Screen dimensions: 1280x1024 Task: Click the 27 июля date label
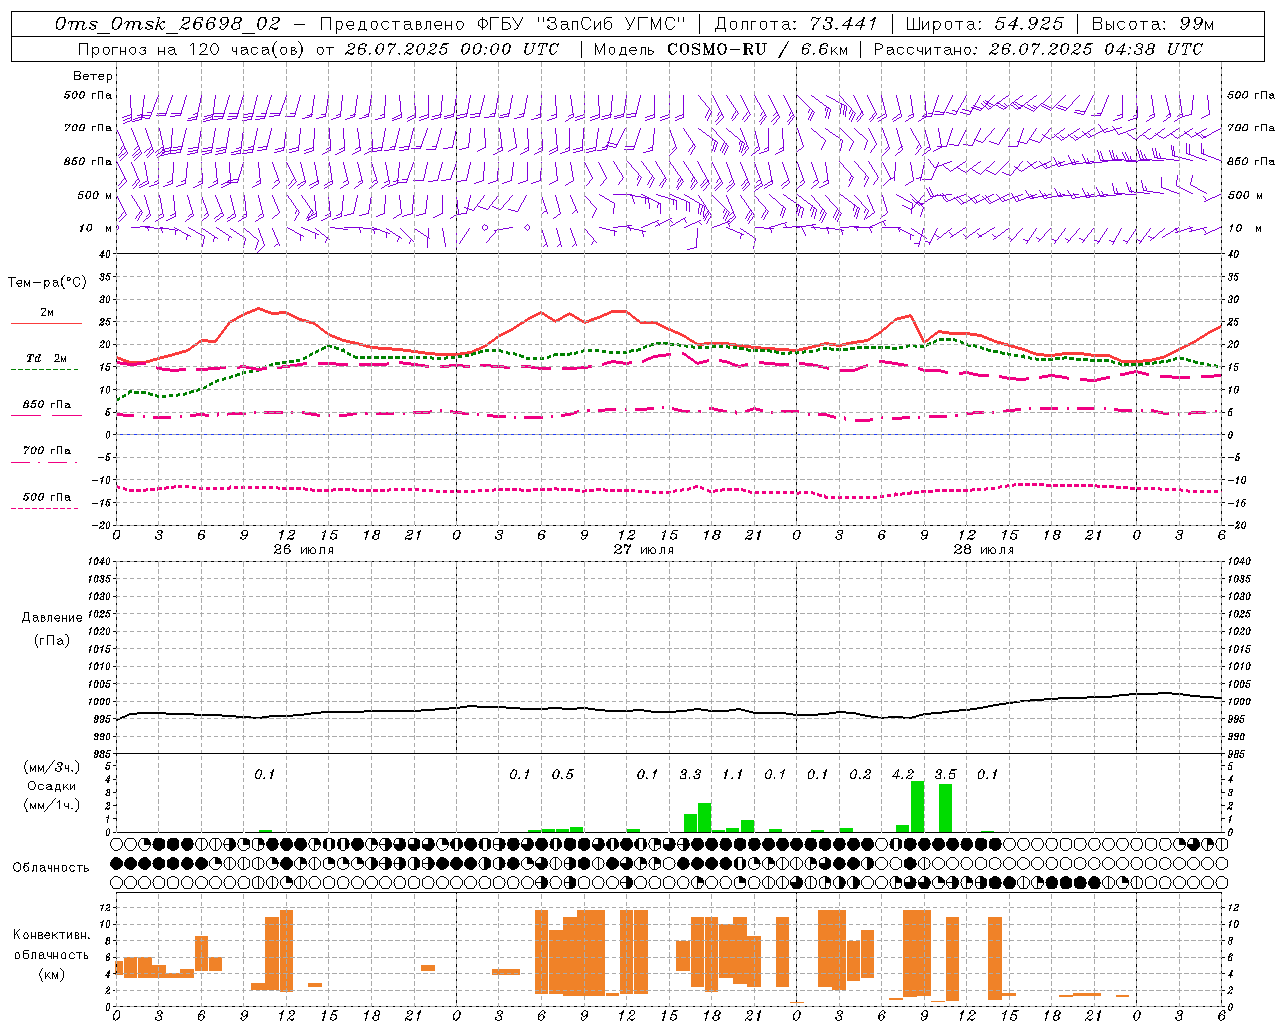[x=643, y=550]
